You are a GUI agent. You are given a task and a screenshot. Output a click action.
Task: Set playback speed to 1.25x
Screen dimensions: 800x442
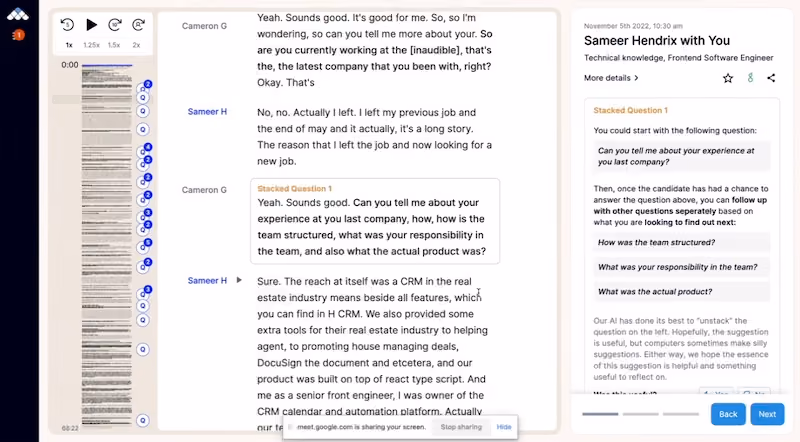coord(91,45)
